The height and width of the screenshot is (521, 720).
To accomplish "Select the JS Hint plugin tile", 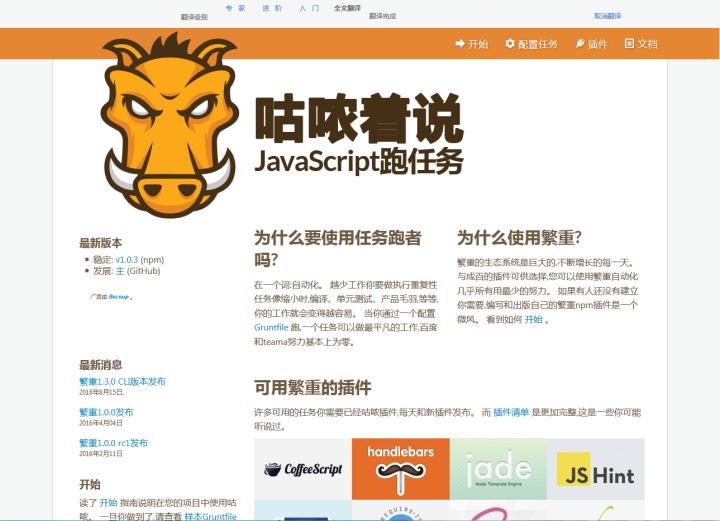I will coord(596,469).
